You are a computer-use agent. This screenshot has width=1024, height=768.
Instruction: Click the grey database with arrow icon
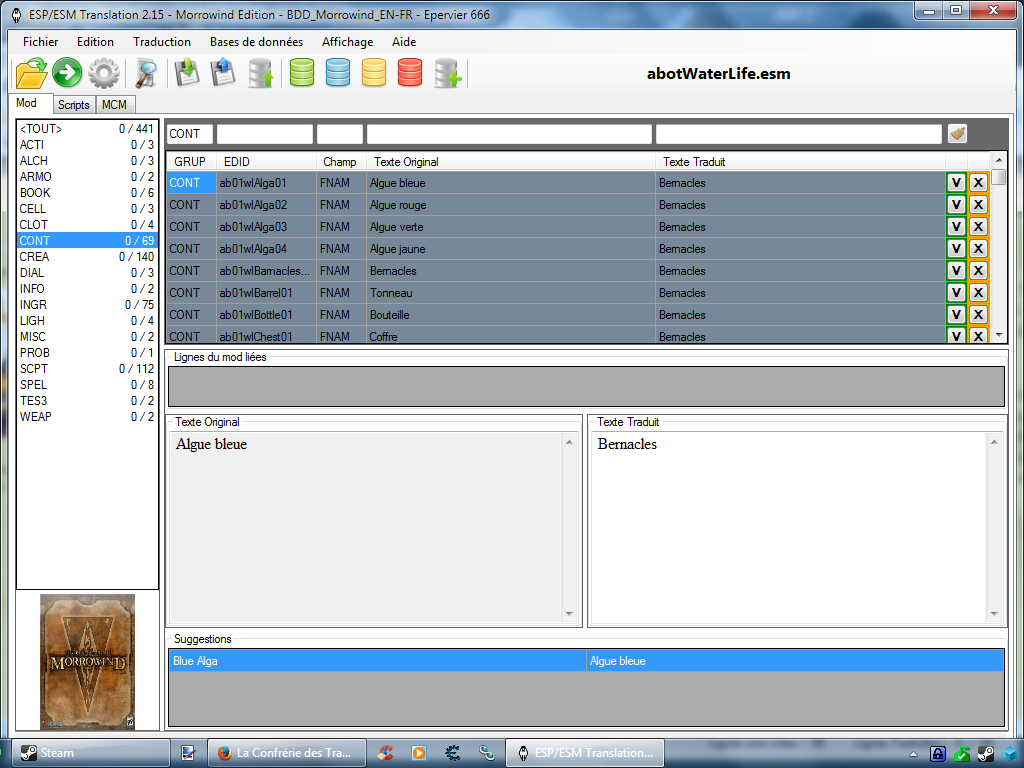point(261,72)
